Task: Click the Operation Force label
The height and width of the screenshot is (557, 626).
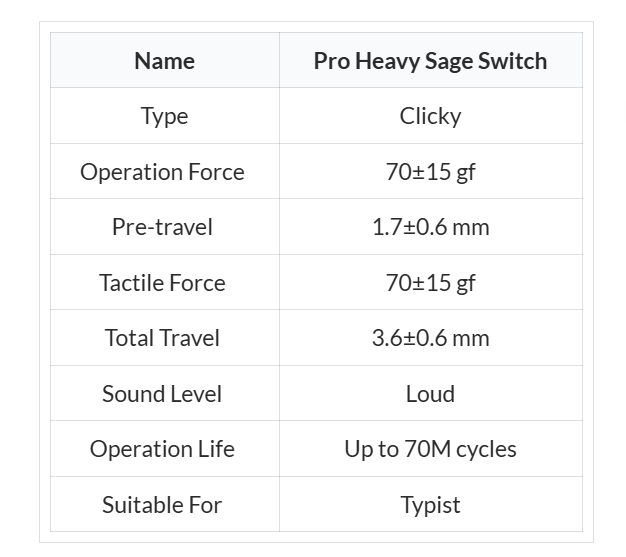Action: point(162,172)
